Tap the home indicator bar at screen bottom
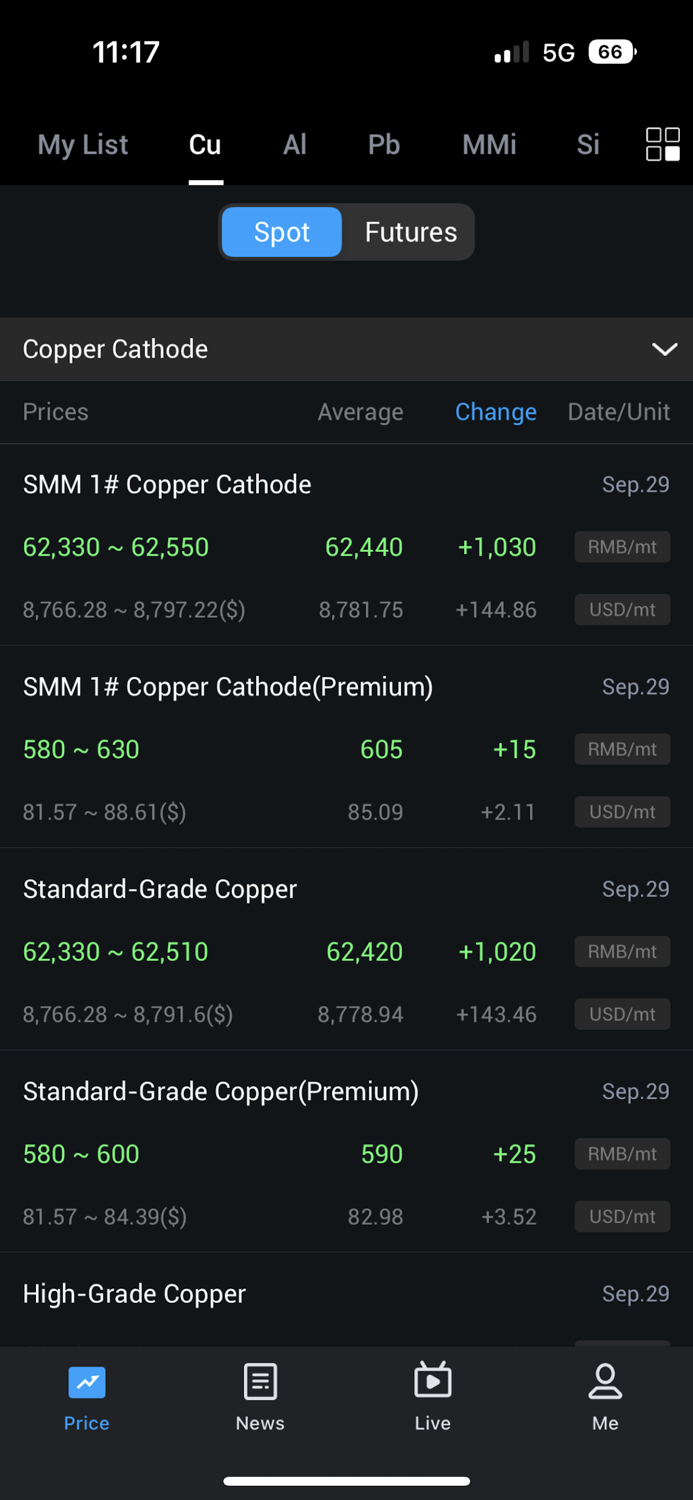 pos(346,1481)
